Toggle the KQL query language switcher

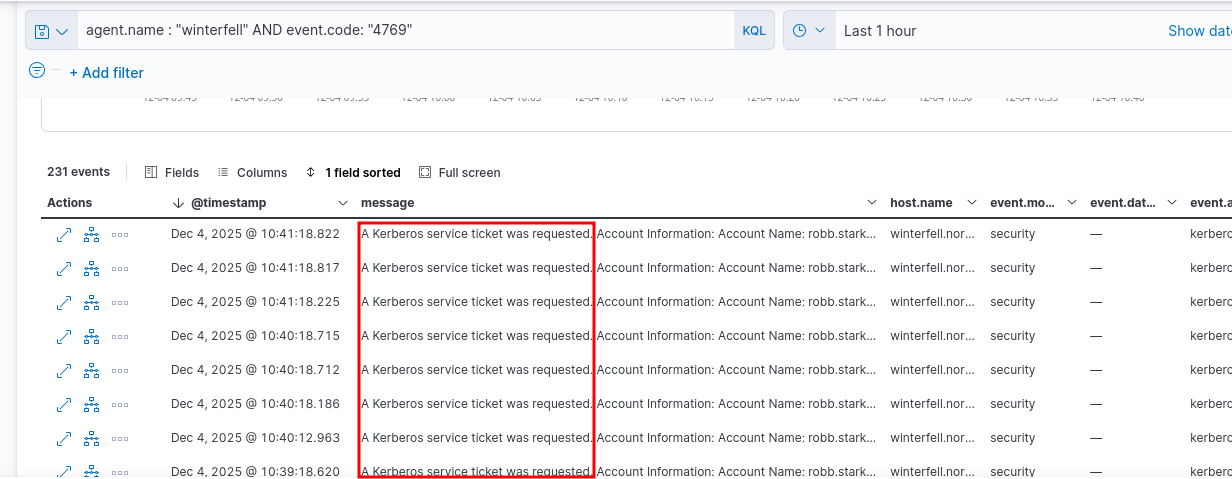coord(753,31)
